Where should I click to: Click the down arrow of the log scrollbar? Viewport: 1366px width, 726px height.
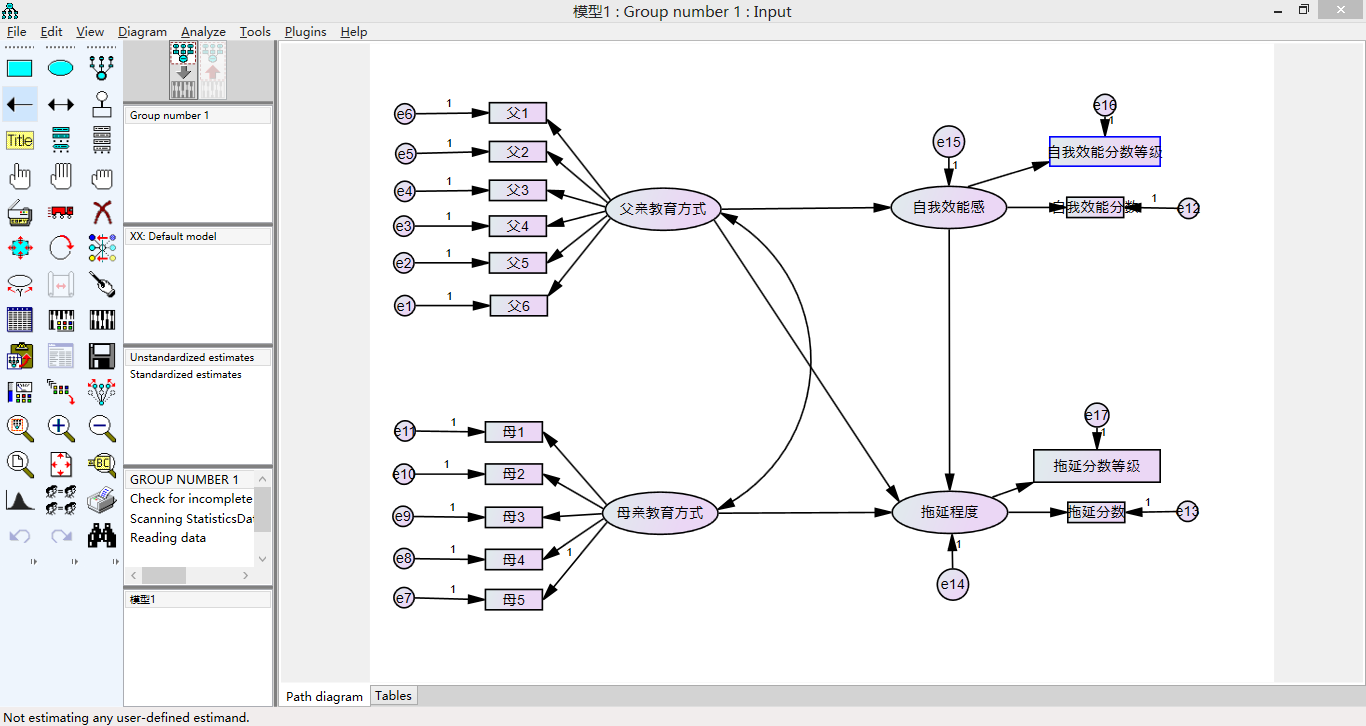point(263,559)
